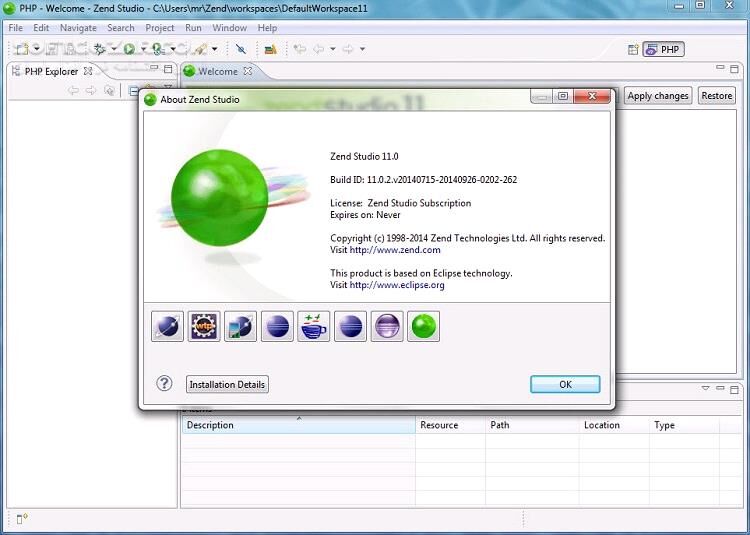The height and width of the screenshot is (535, 750).
Task: Click the WTP gear feature icon
Action: (204, 327)
